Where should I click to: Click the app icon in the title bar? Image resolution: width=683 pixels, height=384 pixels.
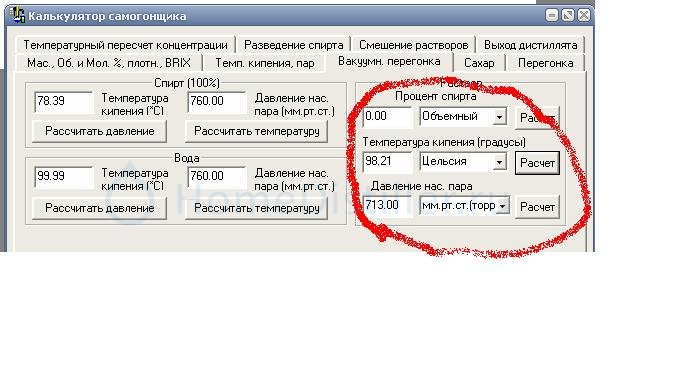17,15
